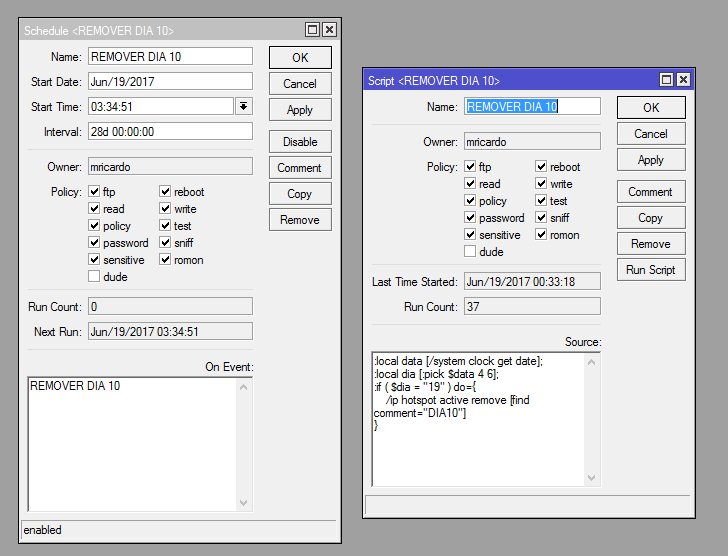Click the Run Script button

coord(651,270)
